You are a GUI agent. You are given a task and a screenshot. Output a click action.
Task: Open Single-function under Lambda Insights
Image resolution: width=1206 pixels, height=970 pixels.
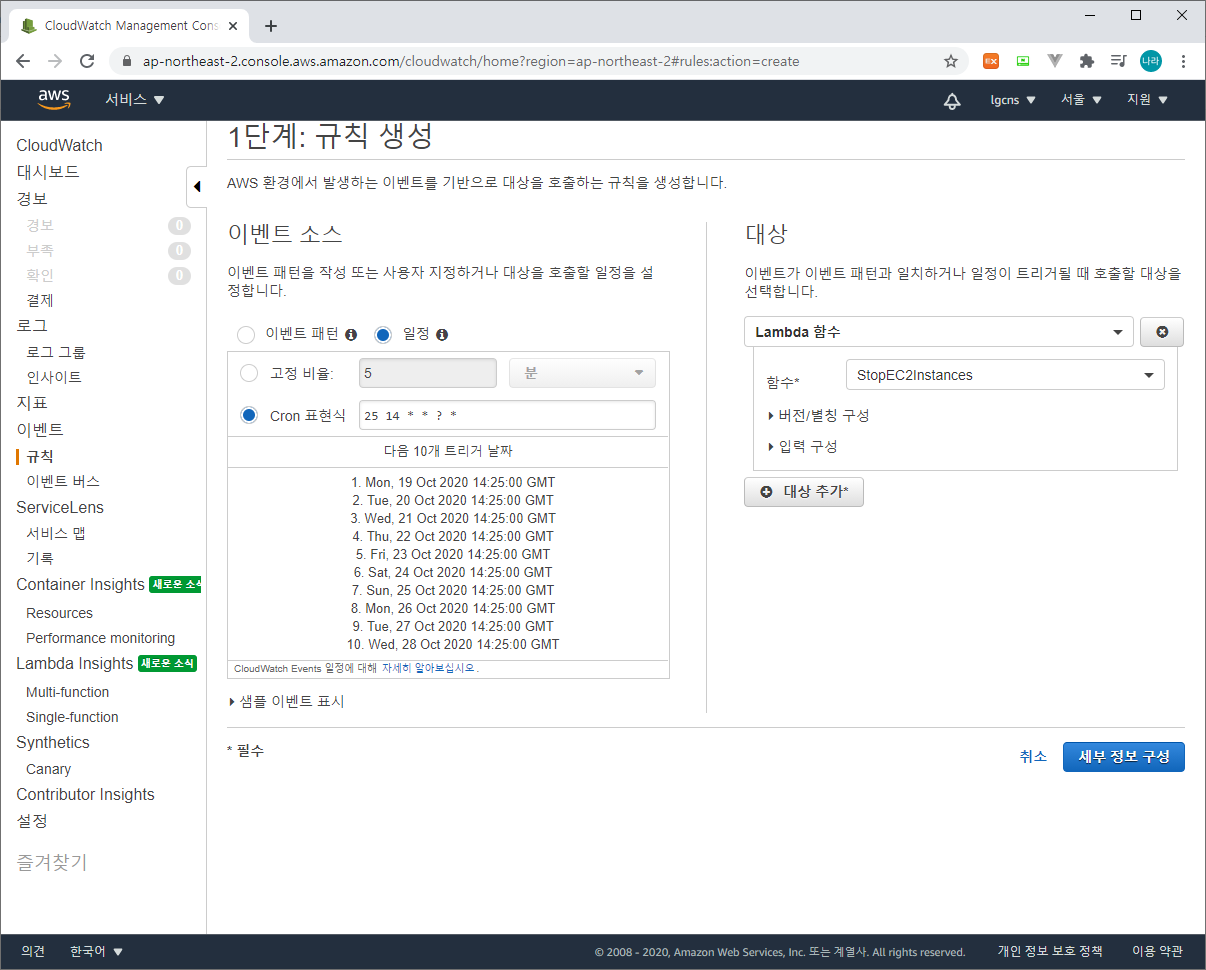tap(72, 717)
